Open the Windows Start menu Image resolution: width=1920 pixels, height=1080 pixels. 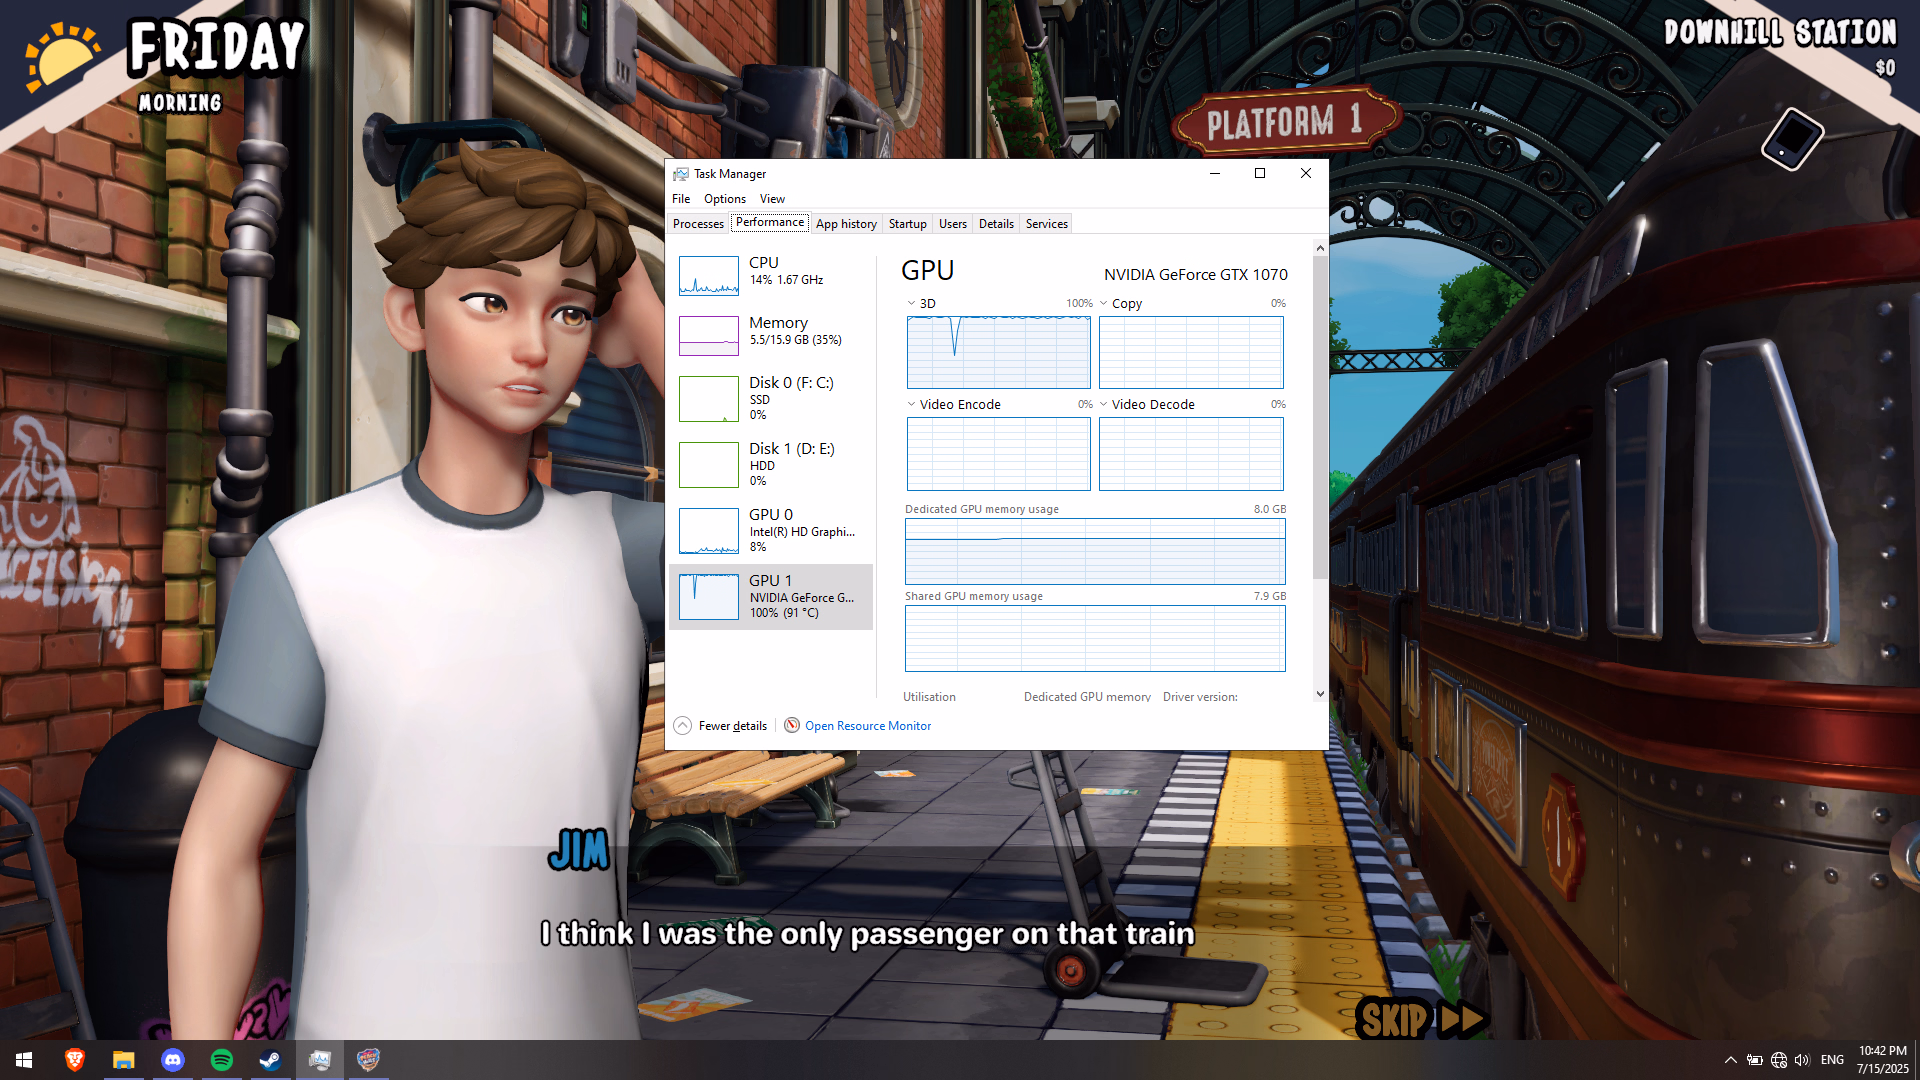tap(24, 1060)
